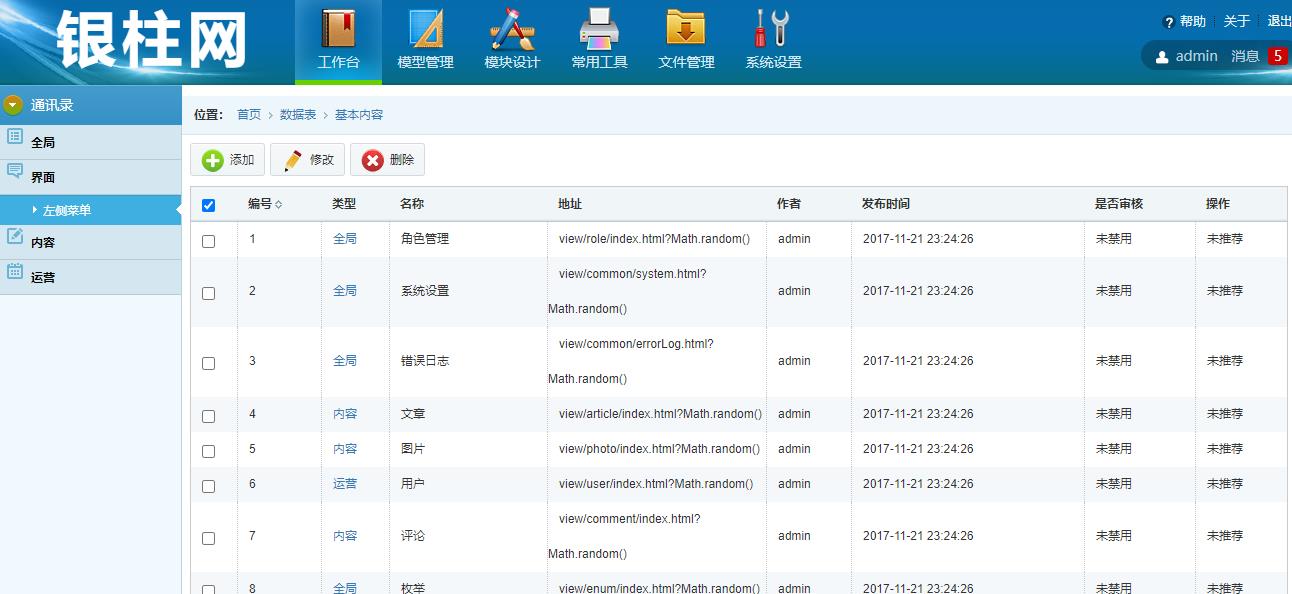The image size is (1292, 594).
Task: Go to 数据表 in the breadcrumb
Action: (x=298, y=115)
